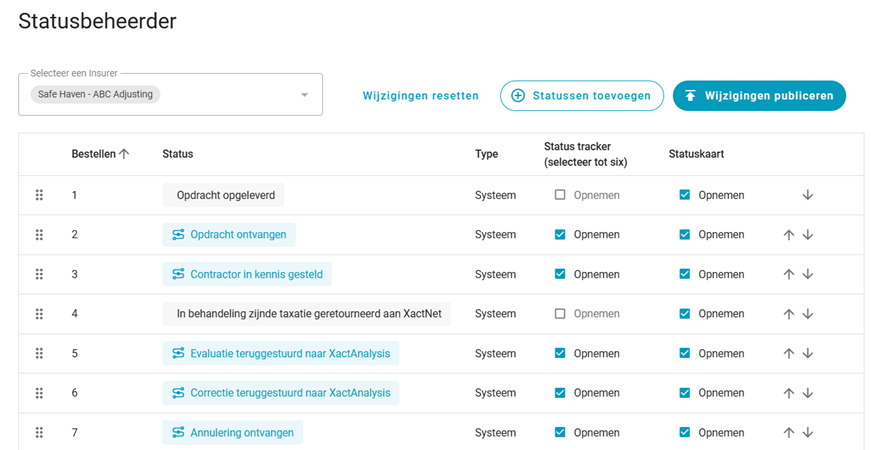This screenshot has height=450, width=878.
Task: Uncheck Statuskaart Opnemen for row 4
Action: [685, 314]
